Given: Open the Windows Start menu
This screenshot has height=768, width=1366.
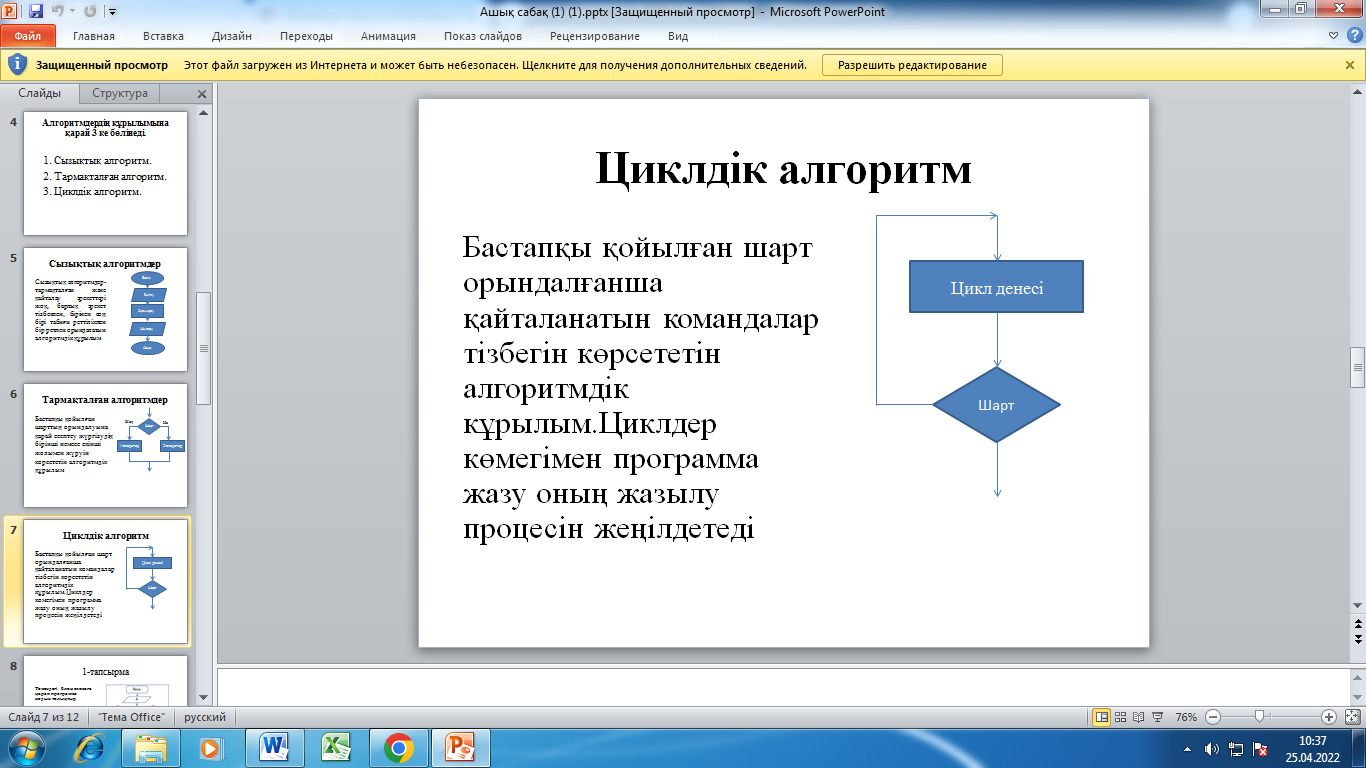Looking at the screenshot, I should click(27, 748).
